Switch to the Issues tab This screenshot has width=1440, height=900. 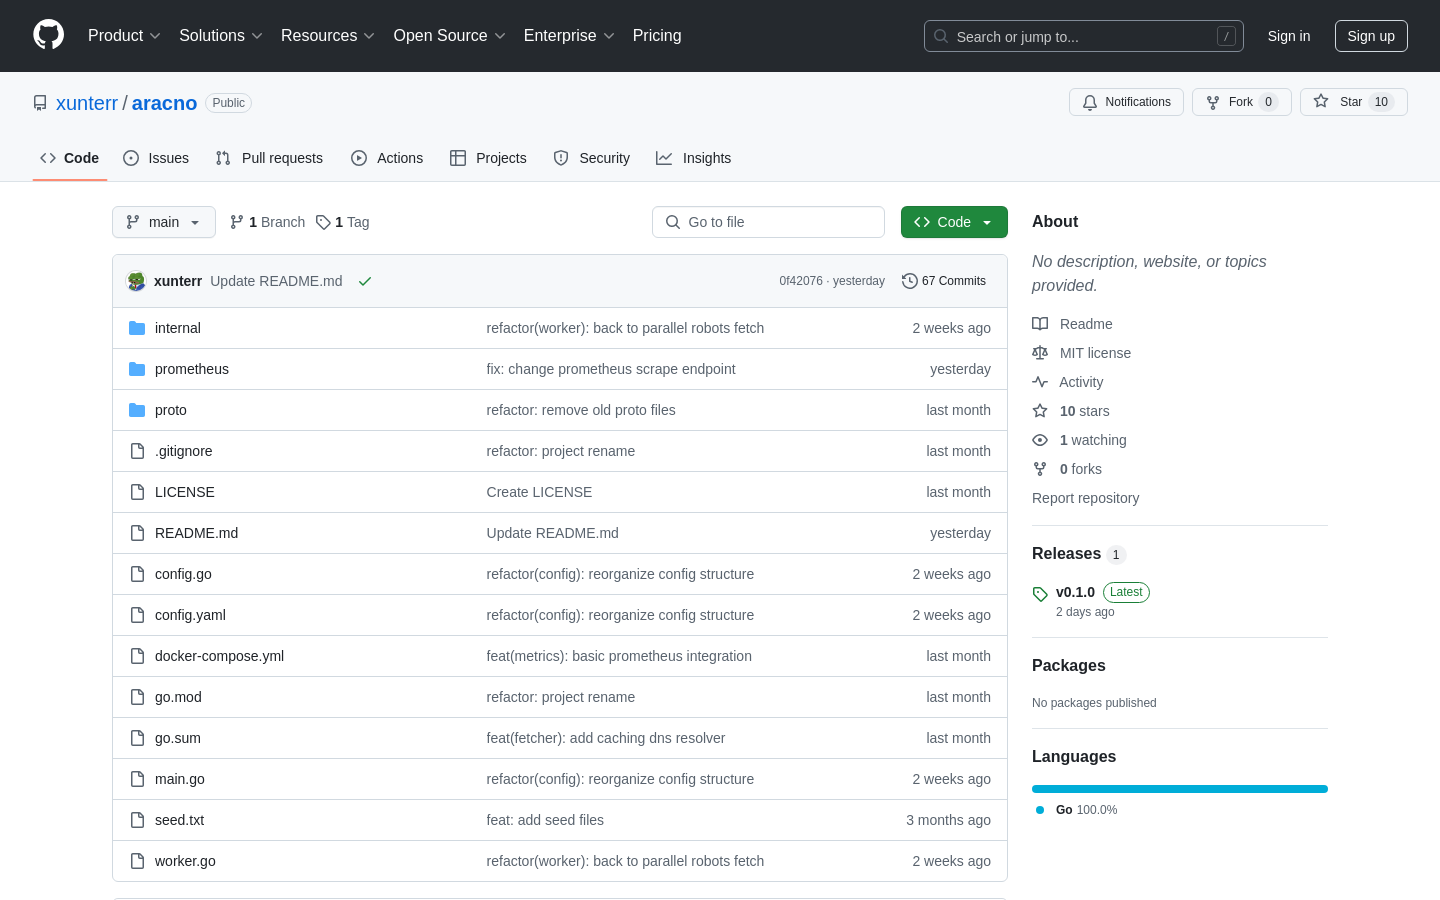(156, 158)
